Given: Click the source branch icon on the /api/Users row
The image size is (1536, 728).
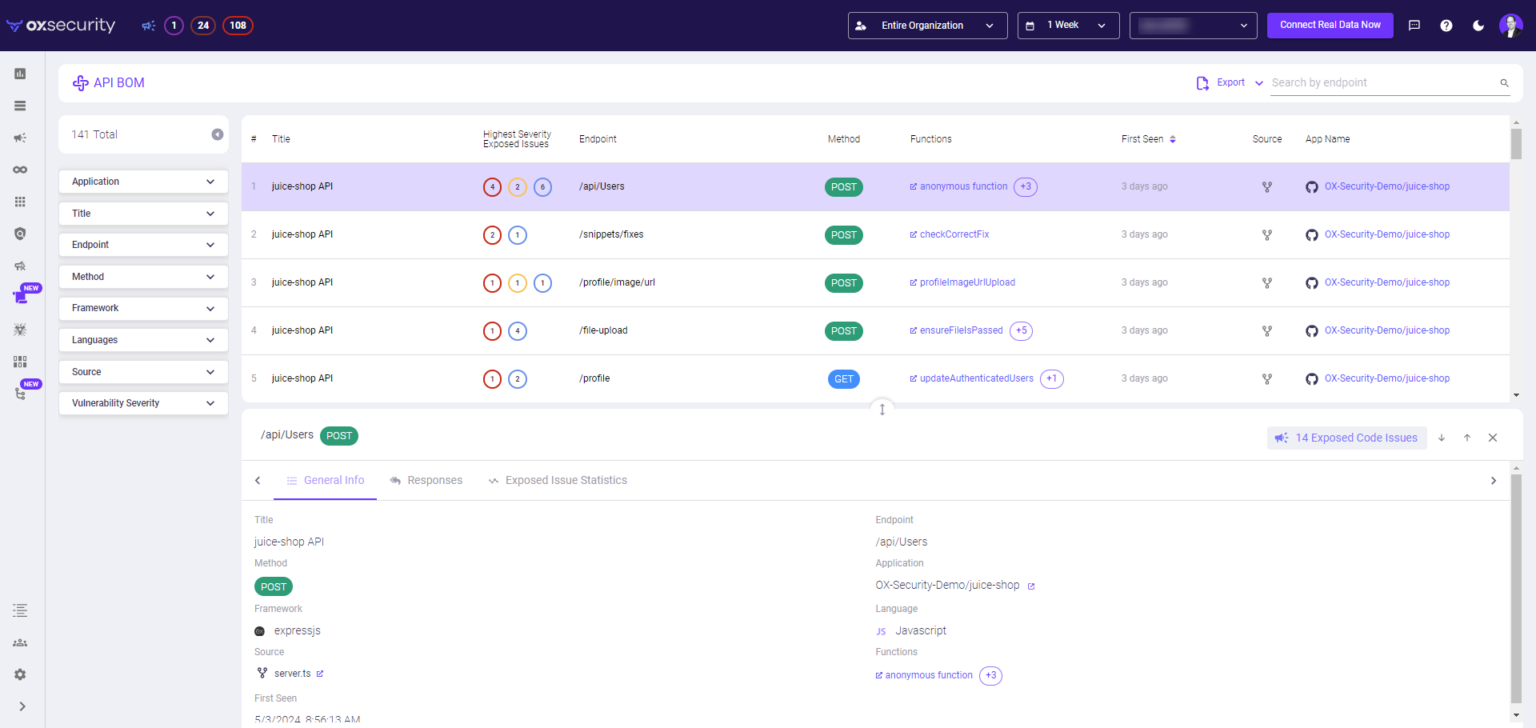Looking at the screenshot, I should point(1267,186).
